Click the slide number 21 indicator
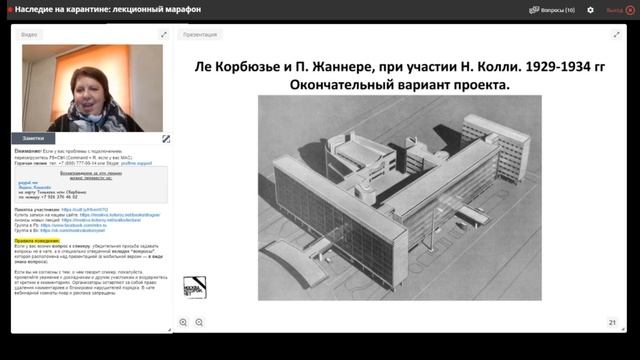Viewport: 640px width, 360px height. pyautogui.click(x=612, y=322)
